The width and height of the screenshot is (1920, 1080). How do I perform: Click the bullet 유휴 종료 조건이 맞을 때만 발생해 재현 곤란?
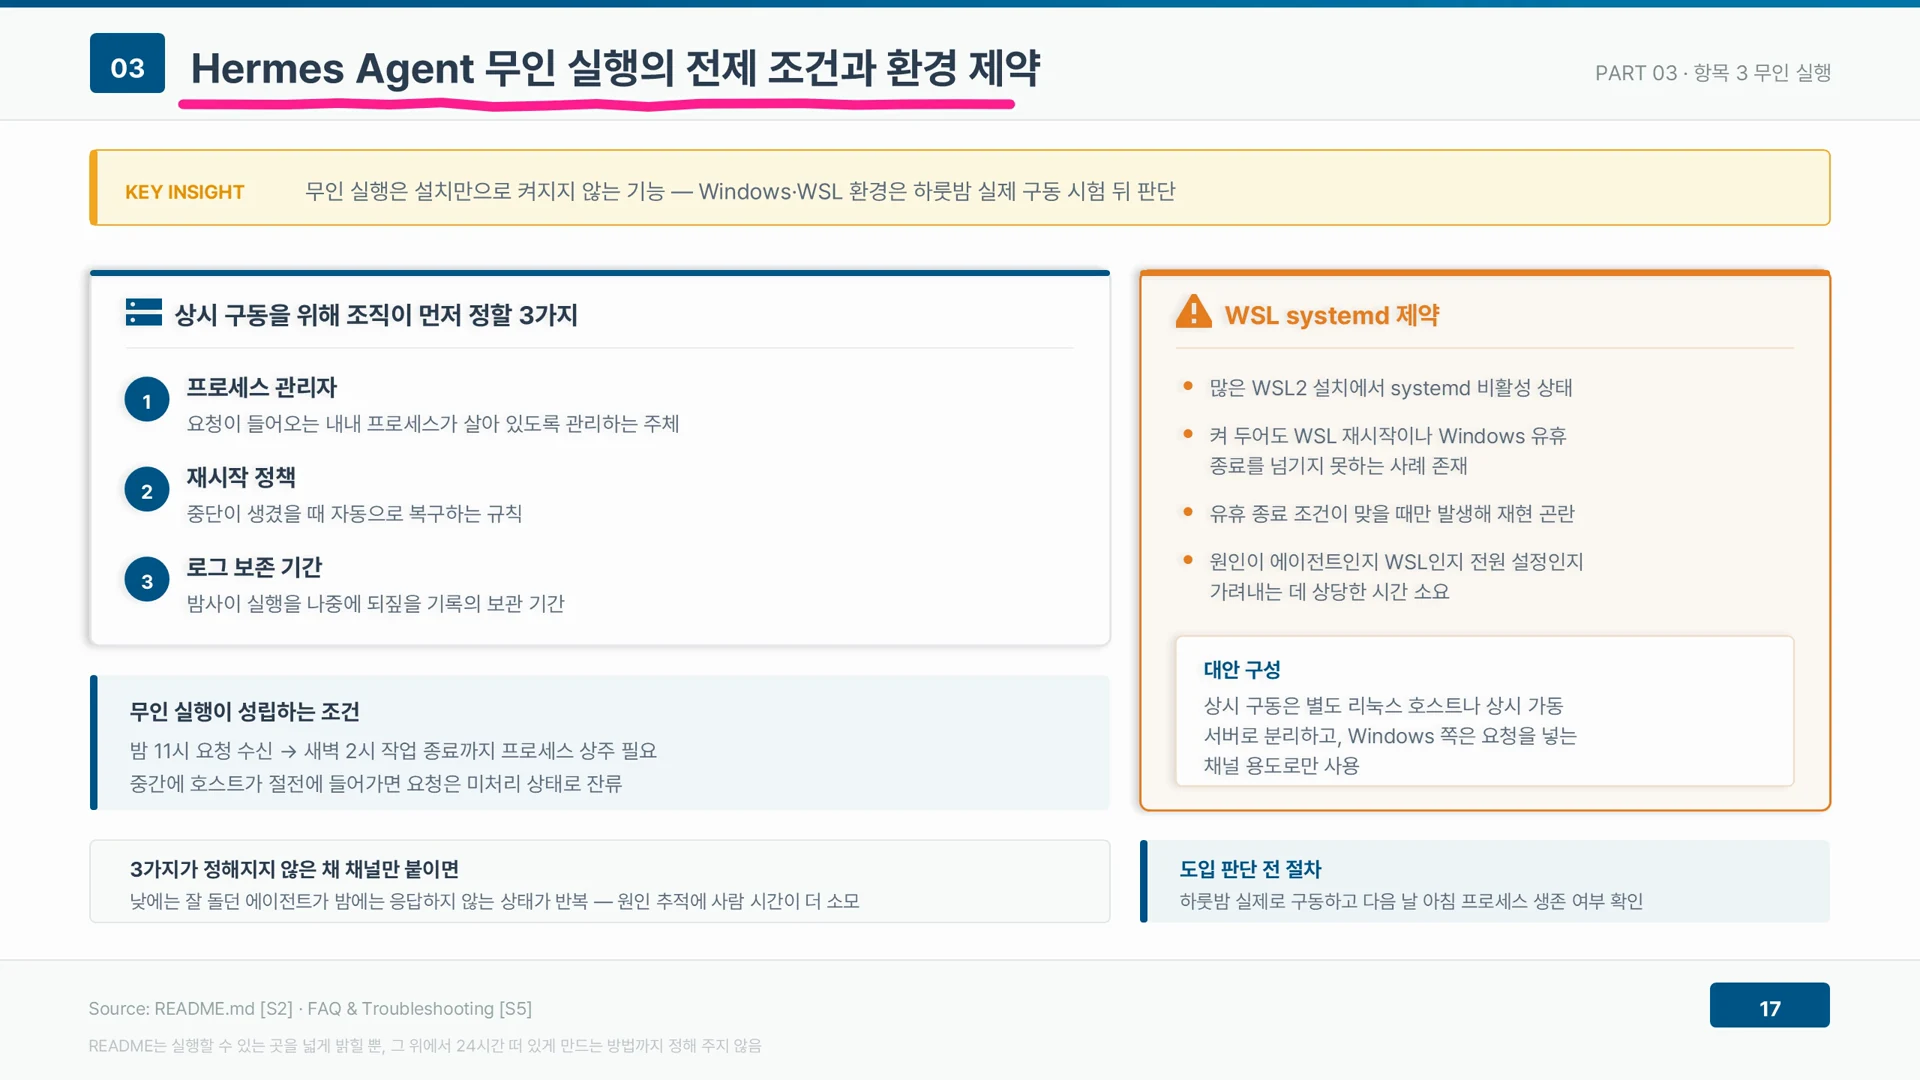pyautogui.click(x=1392, y=514)
